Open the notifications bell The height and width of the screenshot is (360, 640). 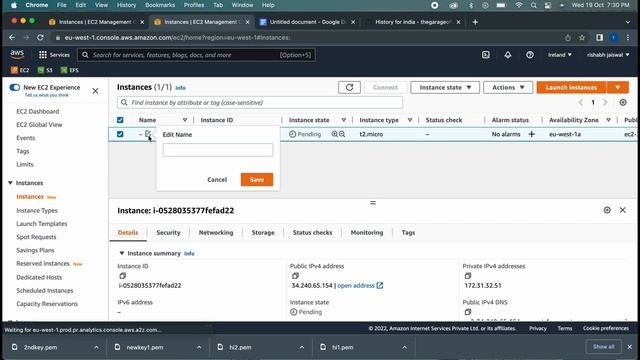pos(508,55)
